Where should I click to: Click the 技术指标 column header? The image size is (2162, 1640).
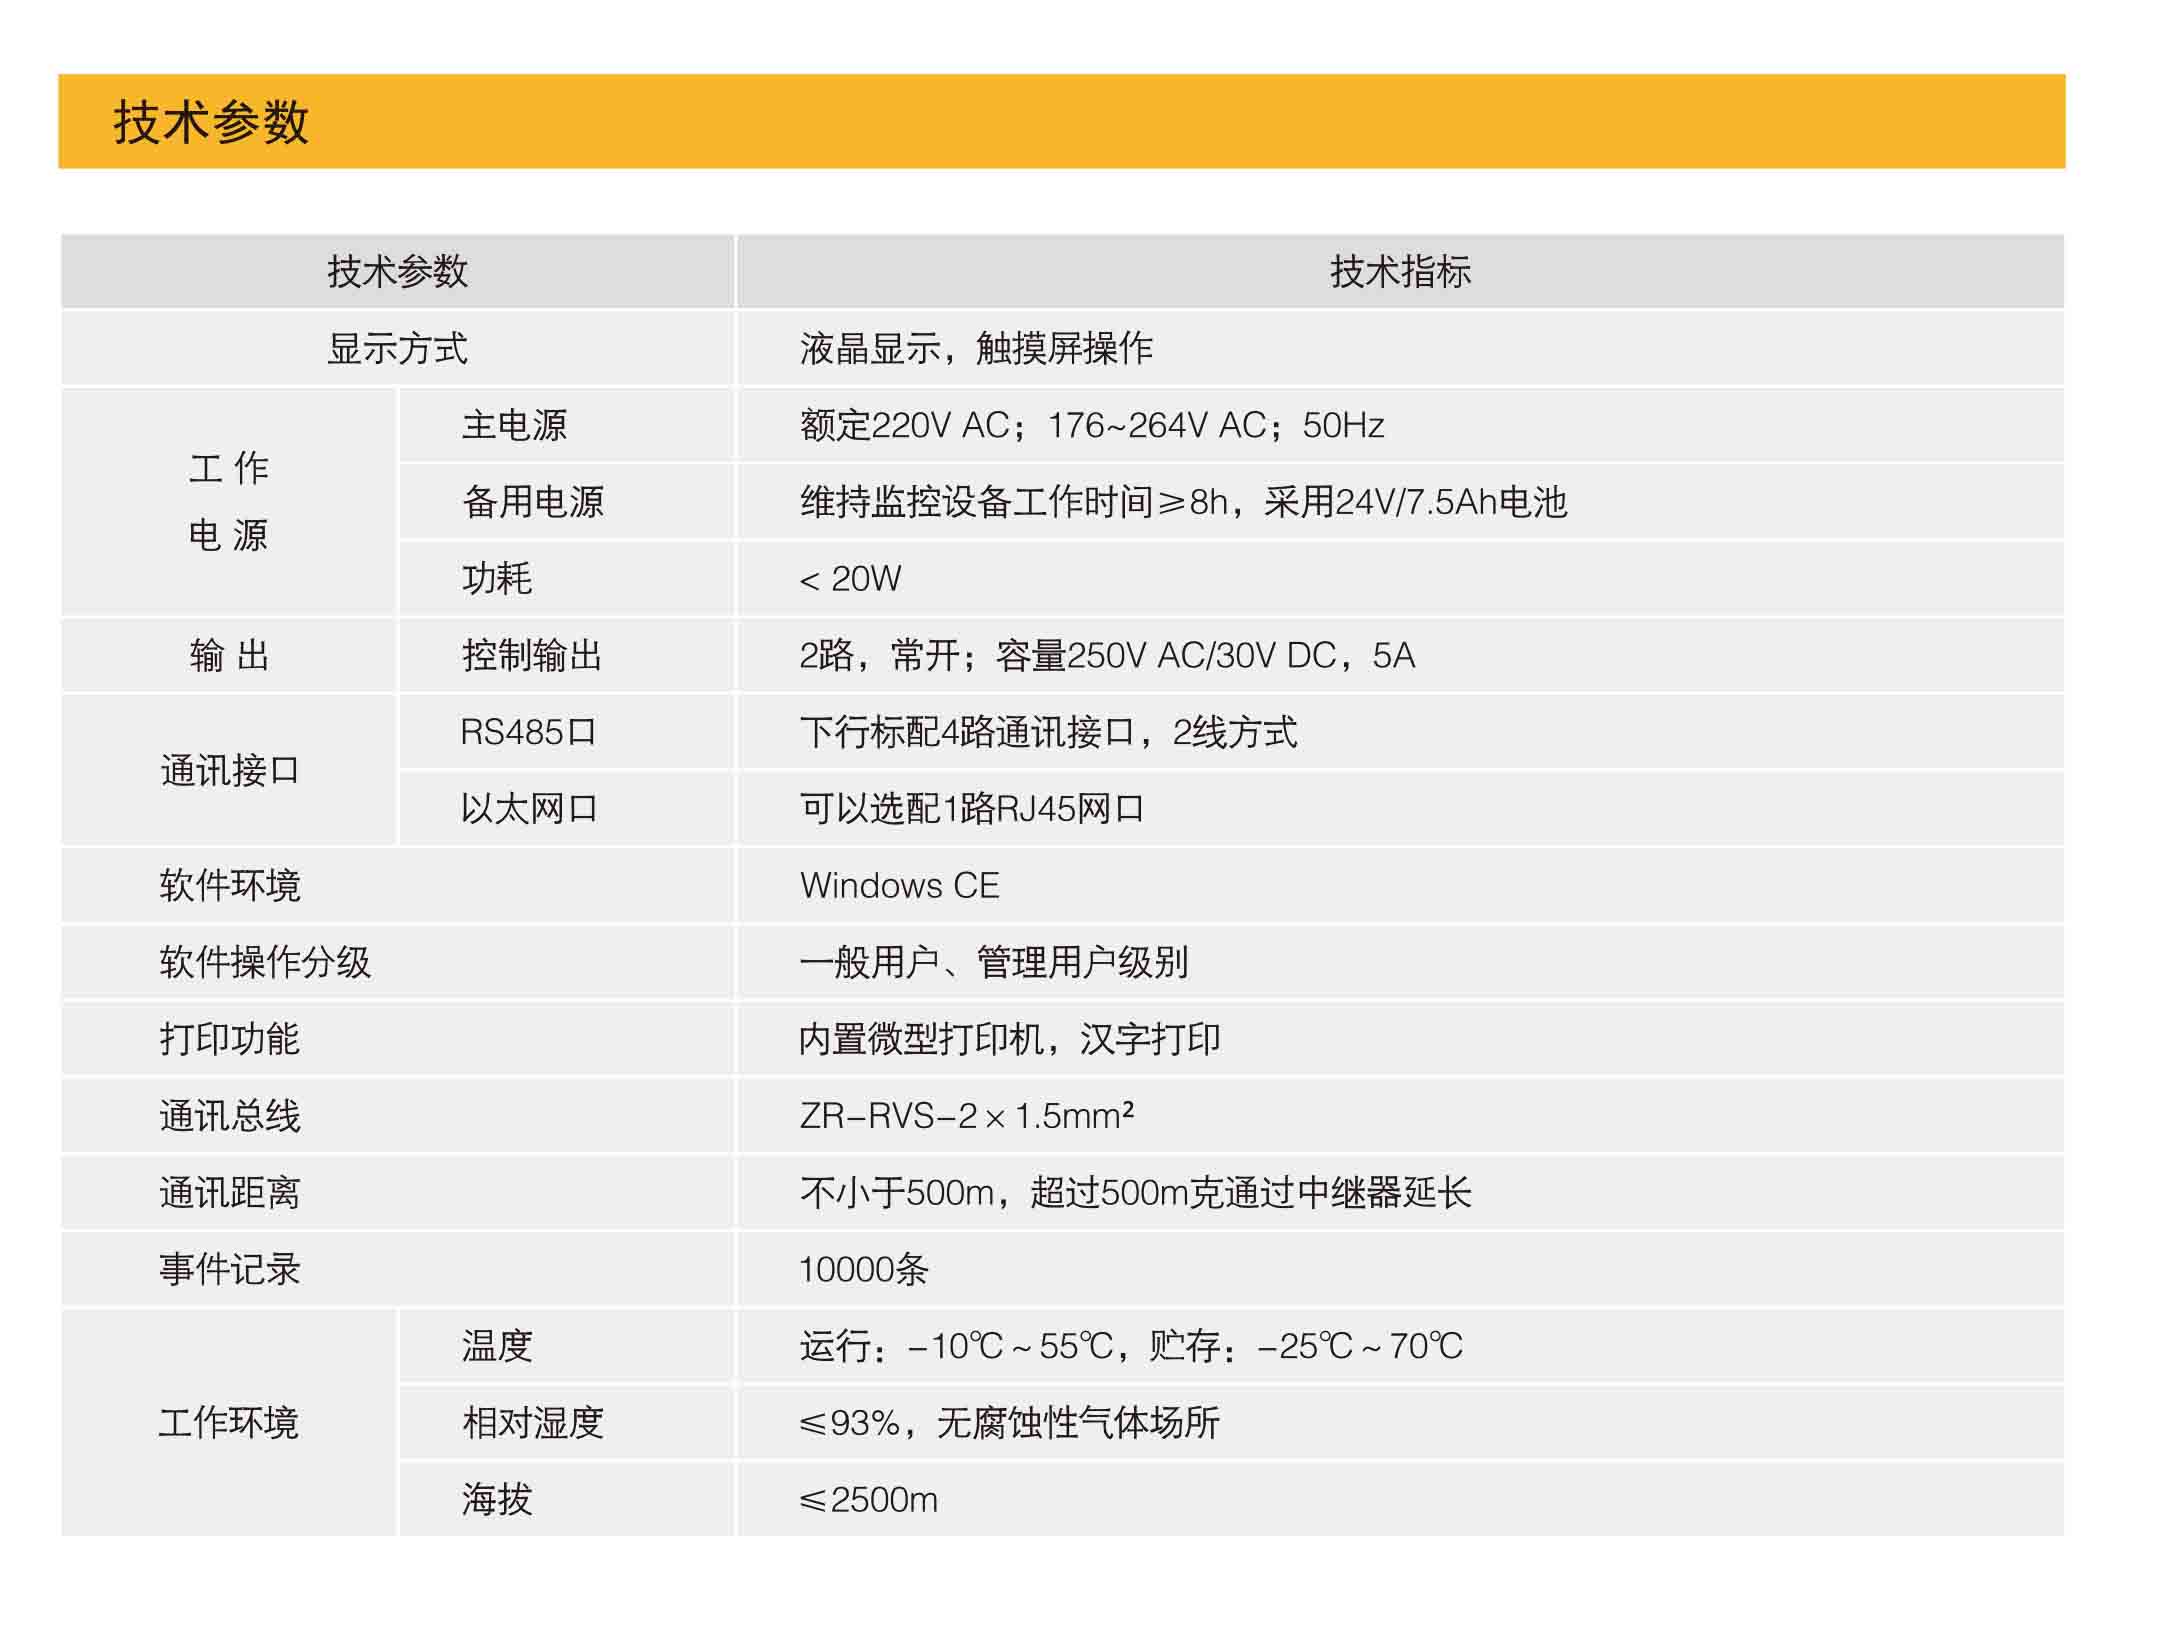tap(1399, 272)
